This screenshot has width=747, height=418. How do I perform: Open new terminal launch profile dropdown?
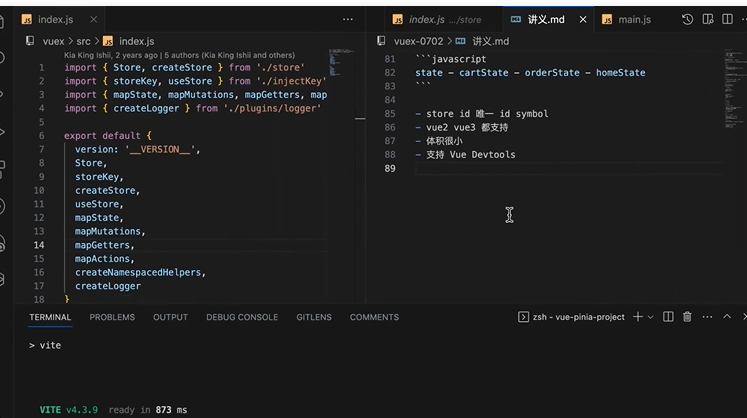[x=650, y=317]
